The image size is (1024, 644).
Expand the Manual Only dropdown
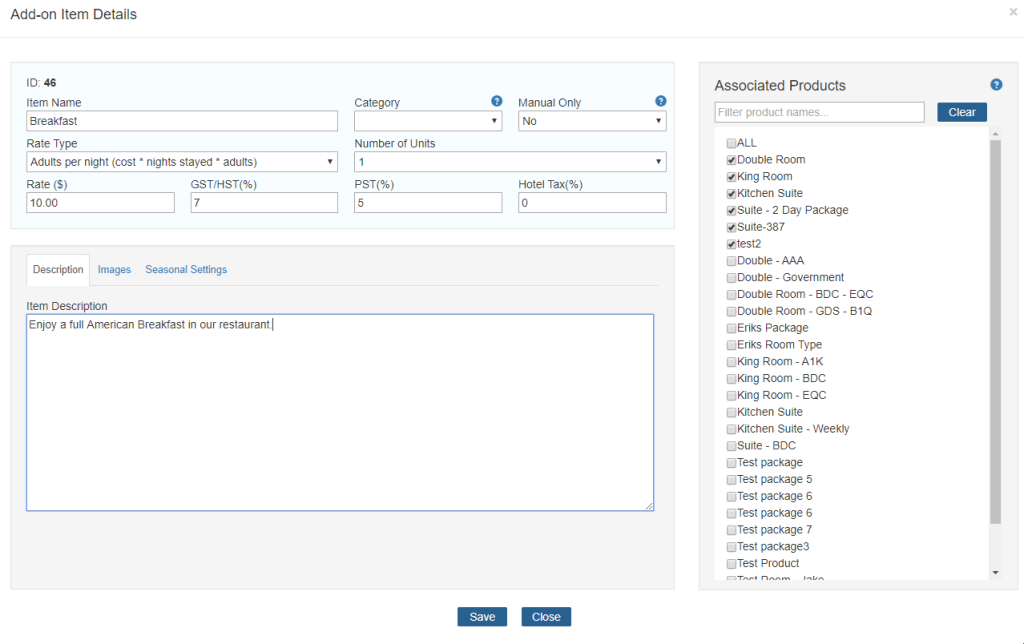click(592, 120)
